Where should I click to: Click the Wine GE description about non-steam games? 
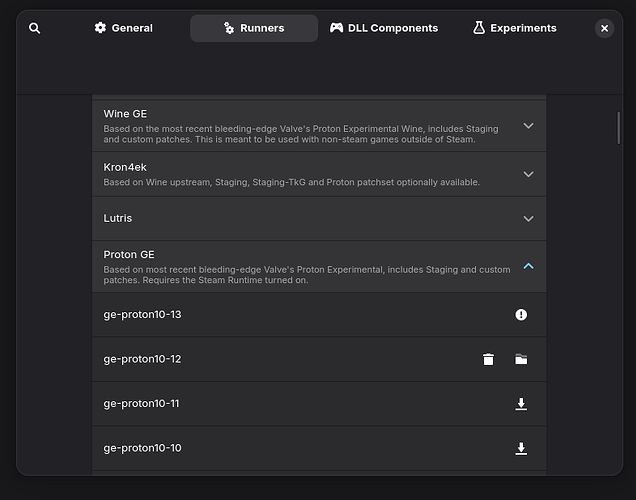pos(301,134)
